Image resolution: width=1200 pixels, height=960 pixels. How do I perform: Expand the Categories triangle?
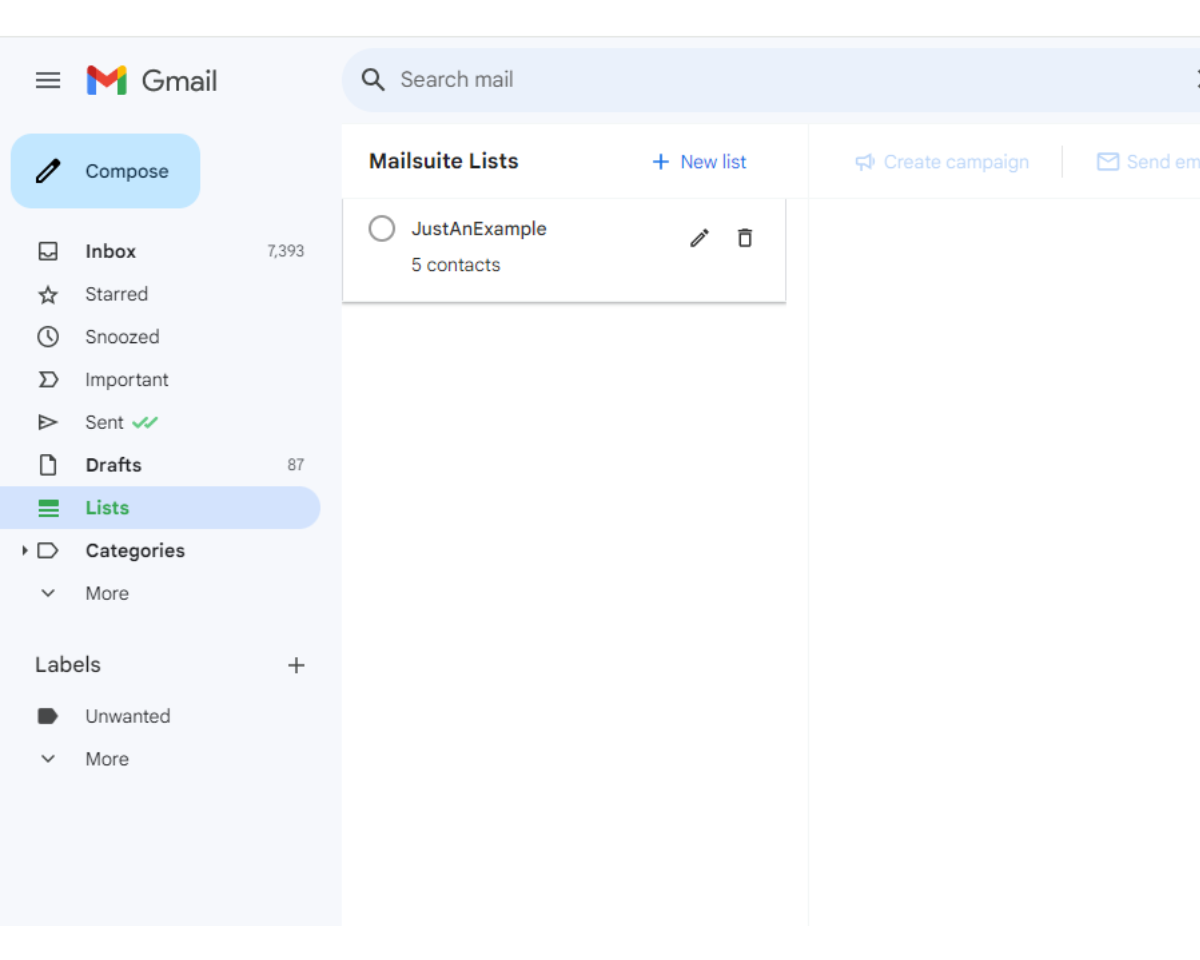pyautogui.click(x=24, y=551)
